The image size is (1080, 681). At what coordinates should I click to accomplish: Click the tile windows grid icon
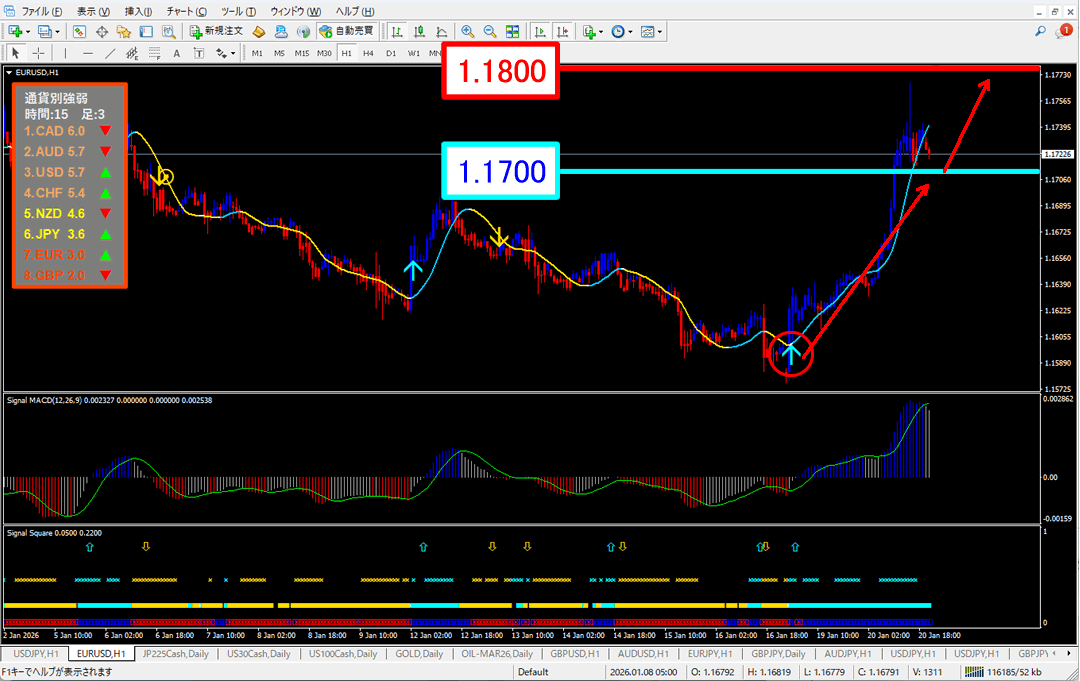click(x=512, y=32)
